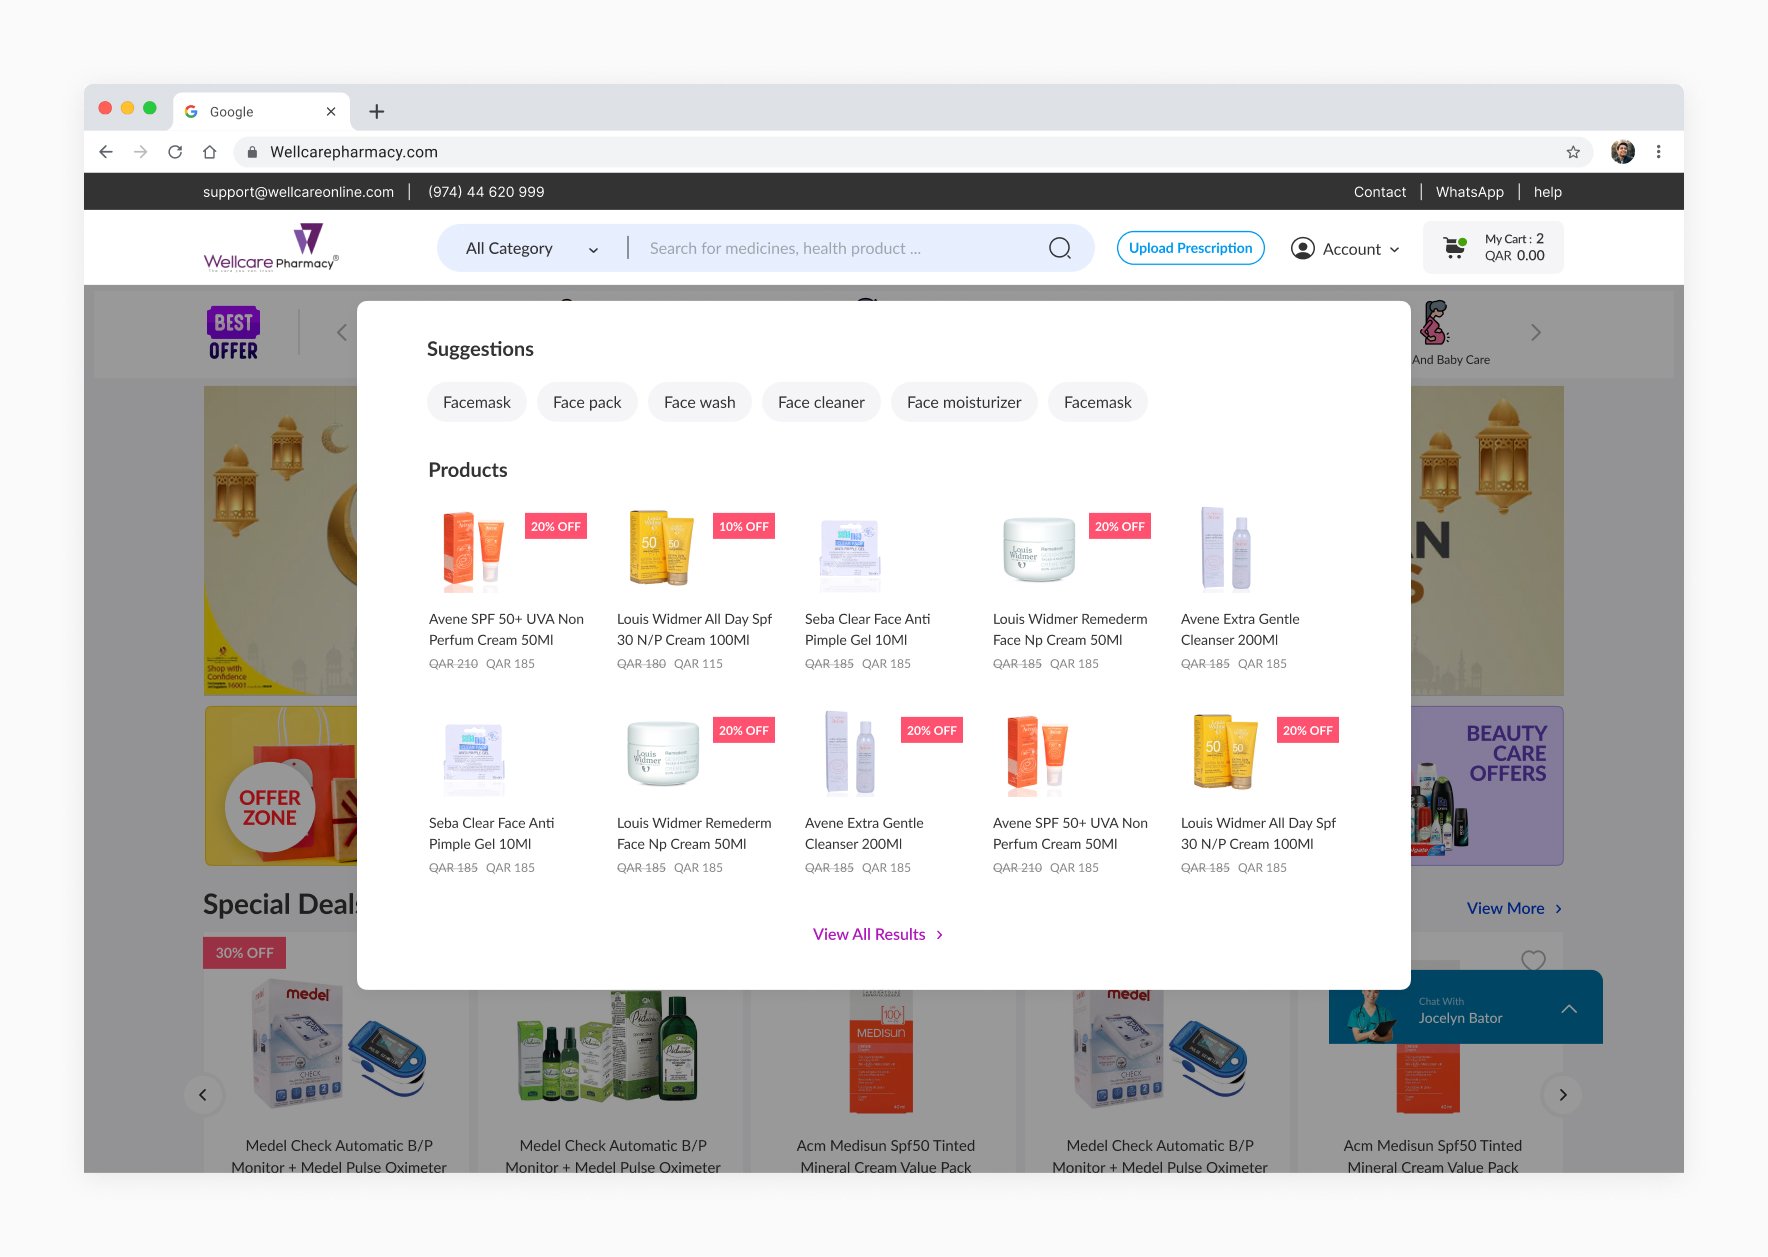Click the Upload Prescription button
The width and height of the screenshot is (1768, 1257).
pyautogui.click(x=1190, y=247)
